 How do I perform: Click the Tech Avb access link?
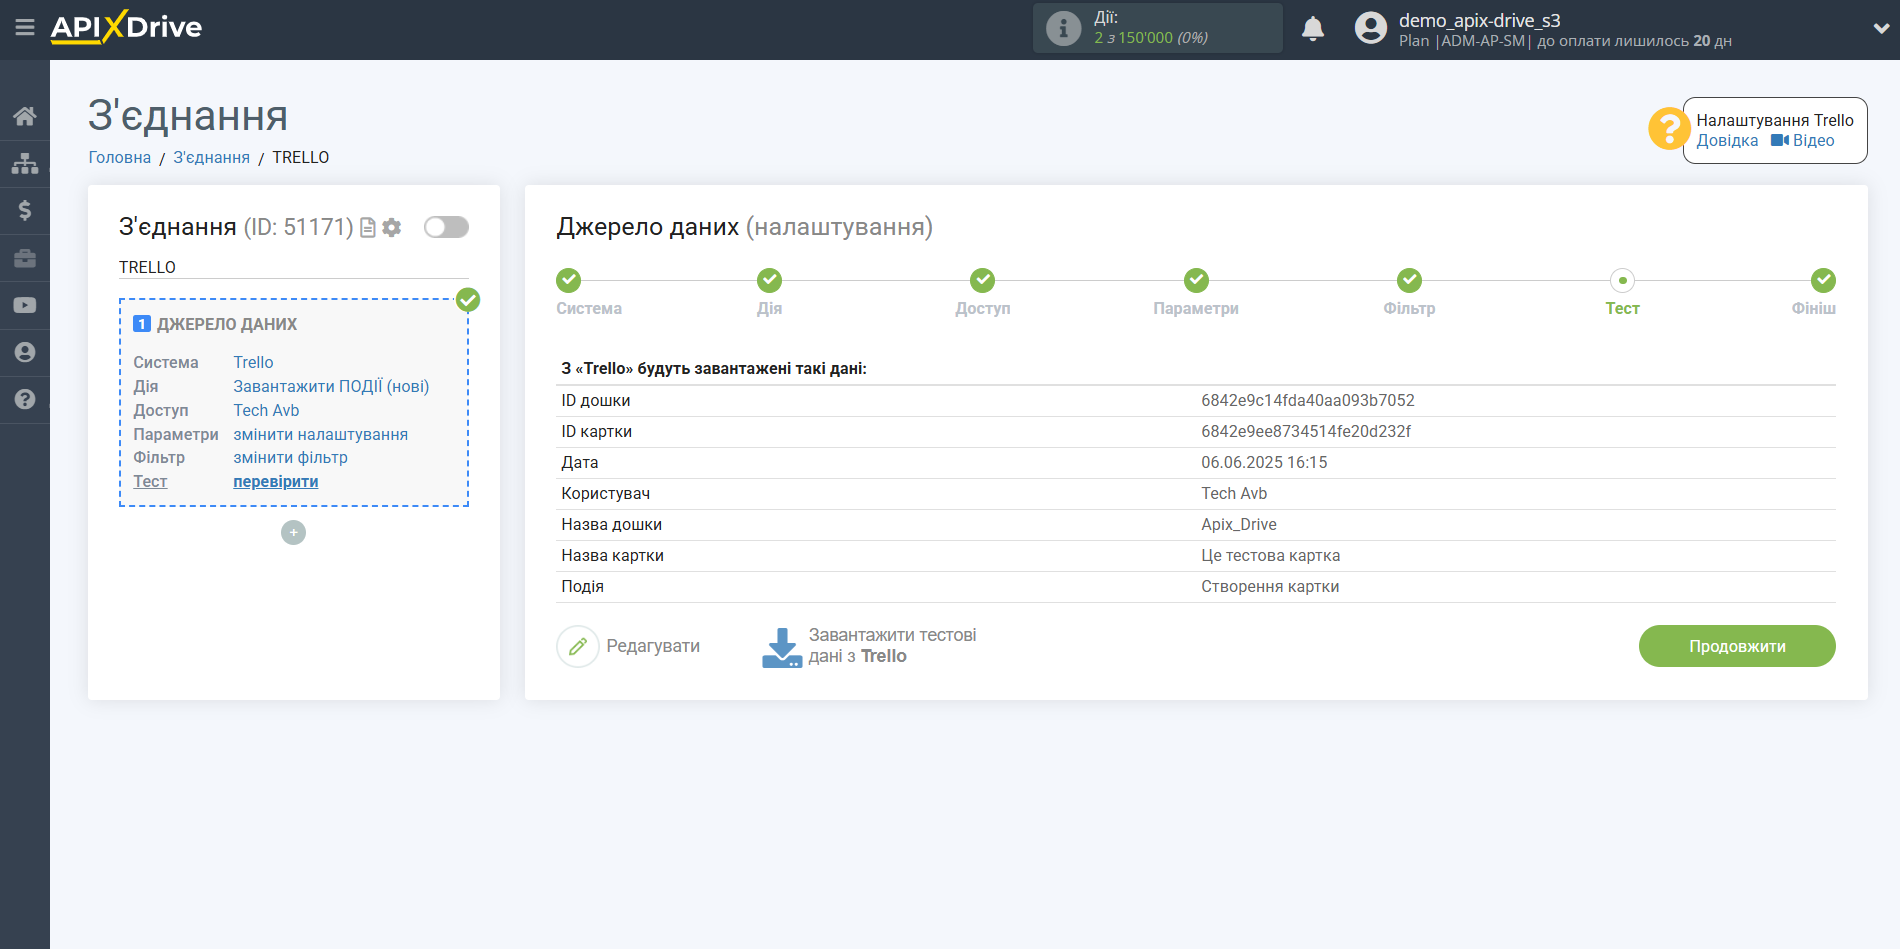(266, 410)
